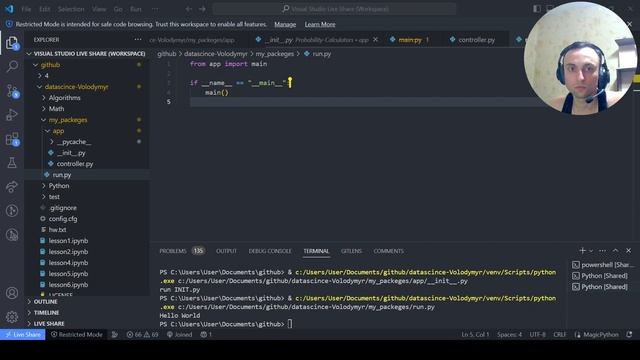Screen dimensions: 640x360
Task: Open the Go menu
Action: click(118, 9)
